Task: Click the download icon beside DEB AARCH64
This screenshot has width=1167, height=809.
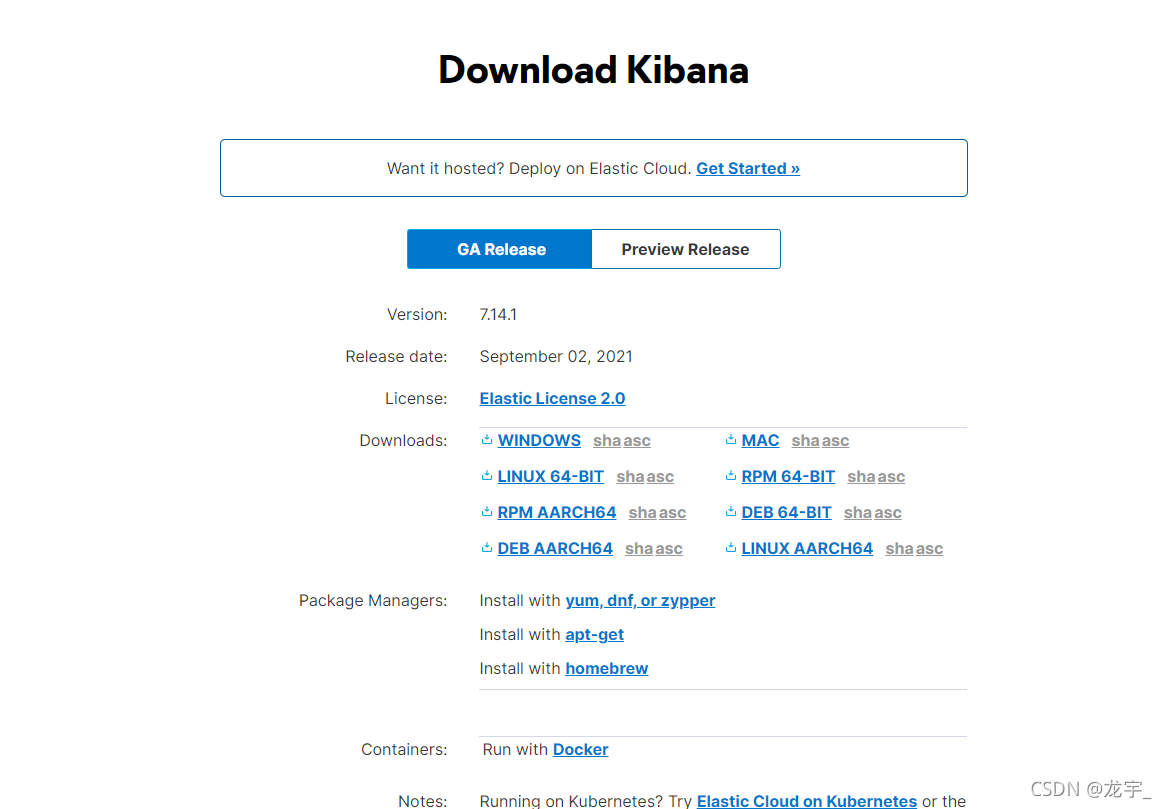Action: (487, 548)
